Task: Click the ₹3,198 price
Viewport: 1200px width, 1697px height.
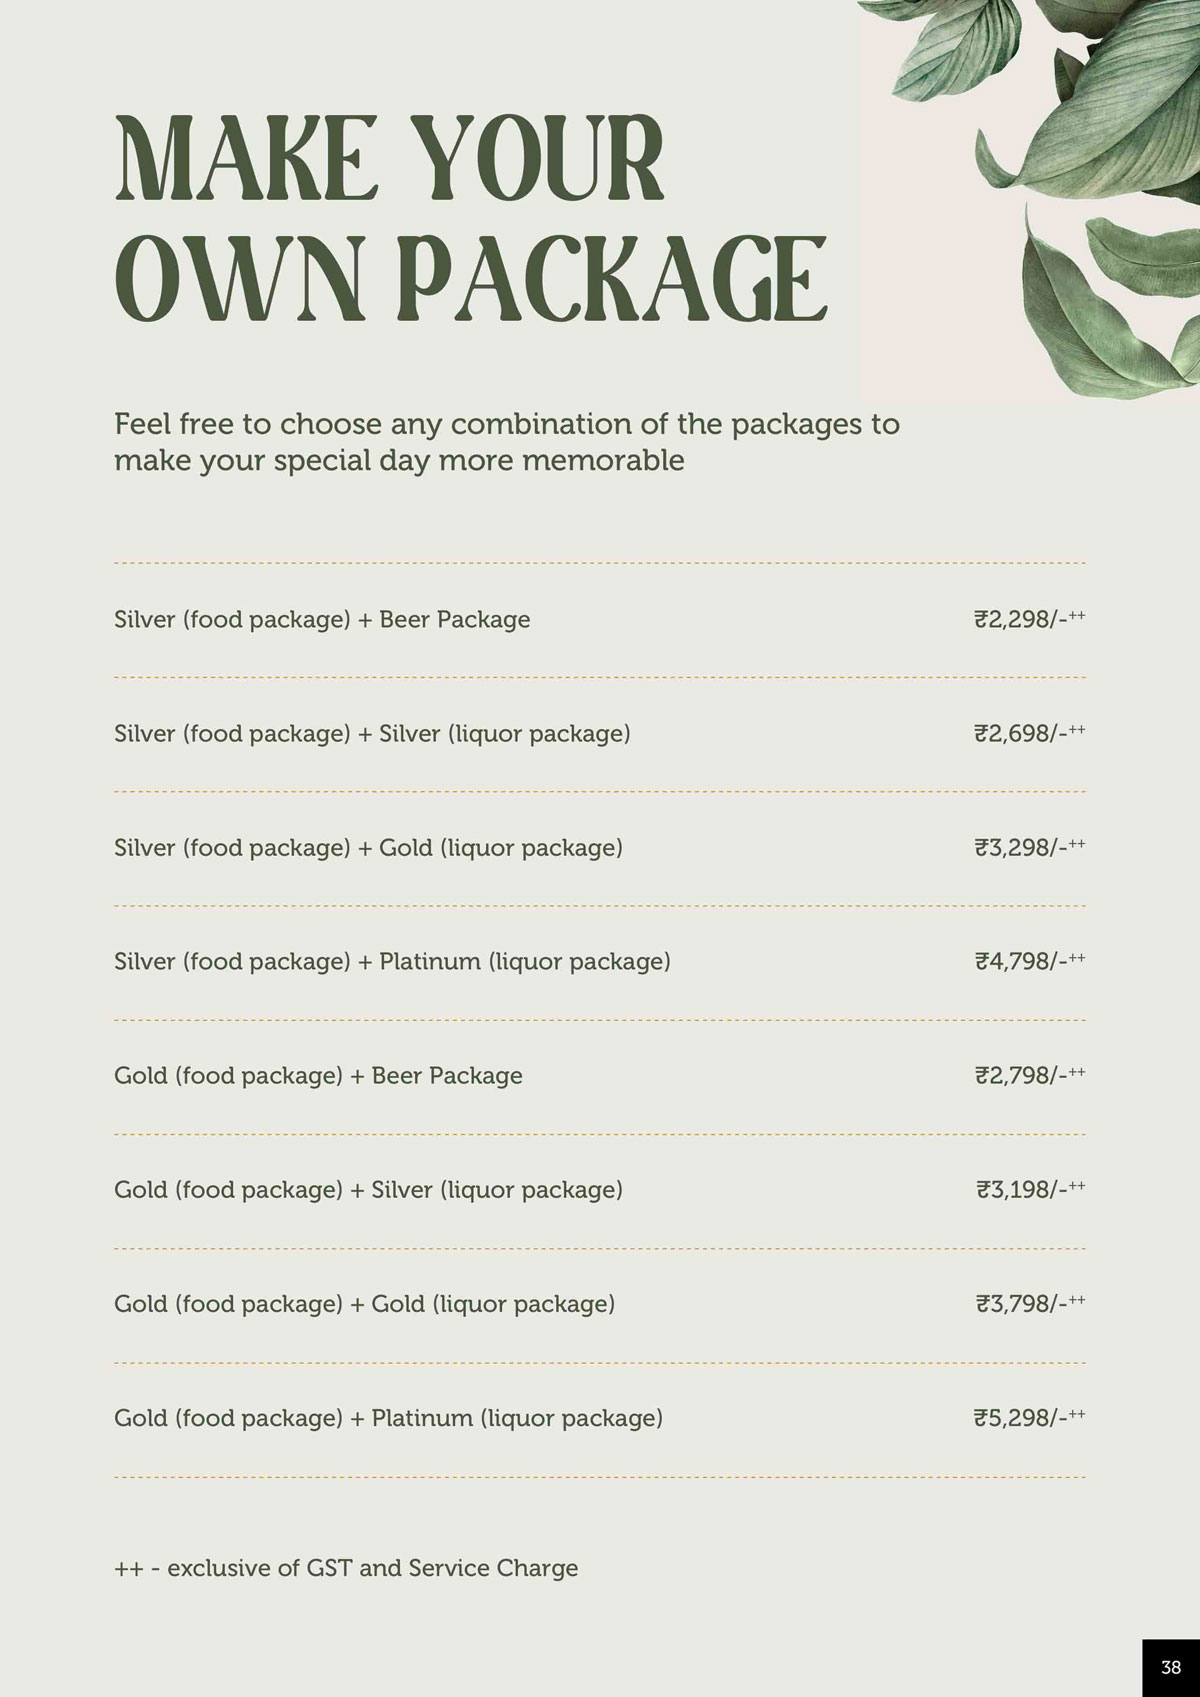Action: (x=1030, y=1190)
